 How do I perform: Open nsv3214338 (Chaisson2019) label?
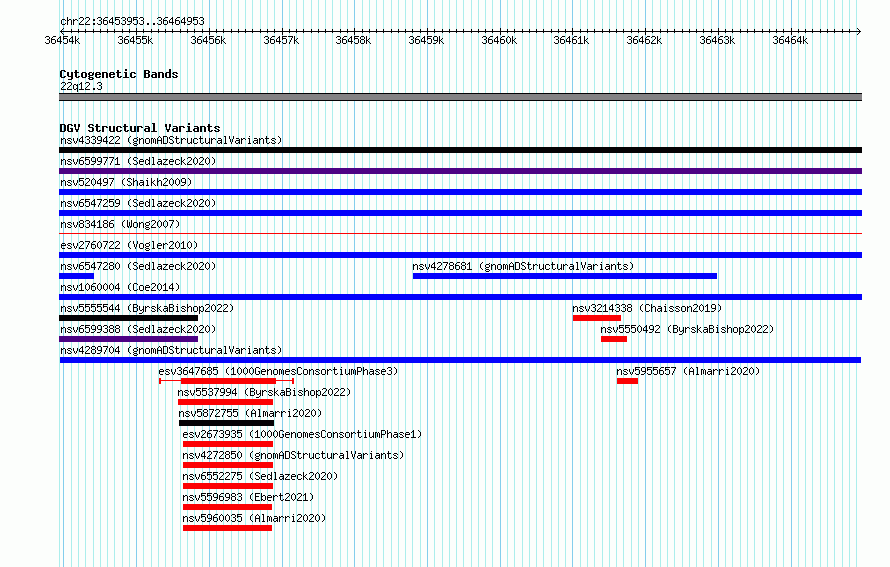point(647,308)
